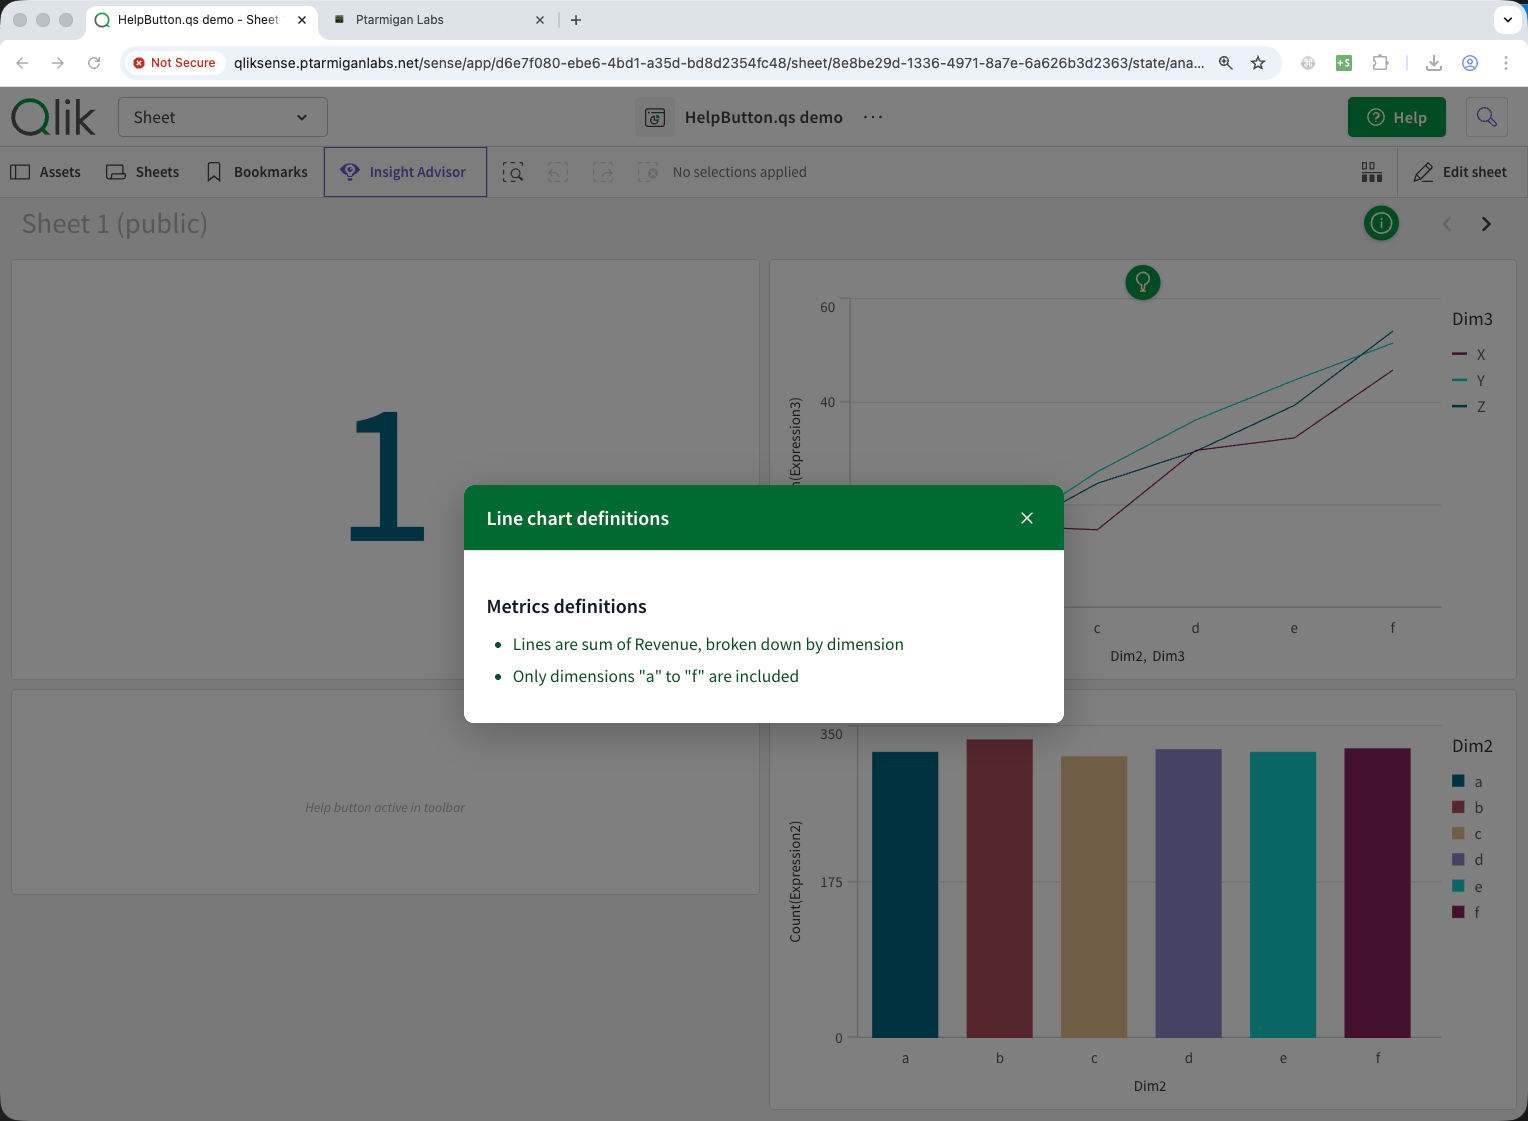This screenshot has width=1528, height=1121.
Task: Click the smart search selections icon
Action: (x=513, y=172)
